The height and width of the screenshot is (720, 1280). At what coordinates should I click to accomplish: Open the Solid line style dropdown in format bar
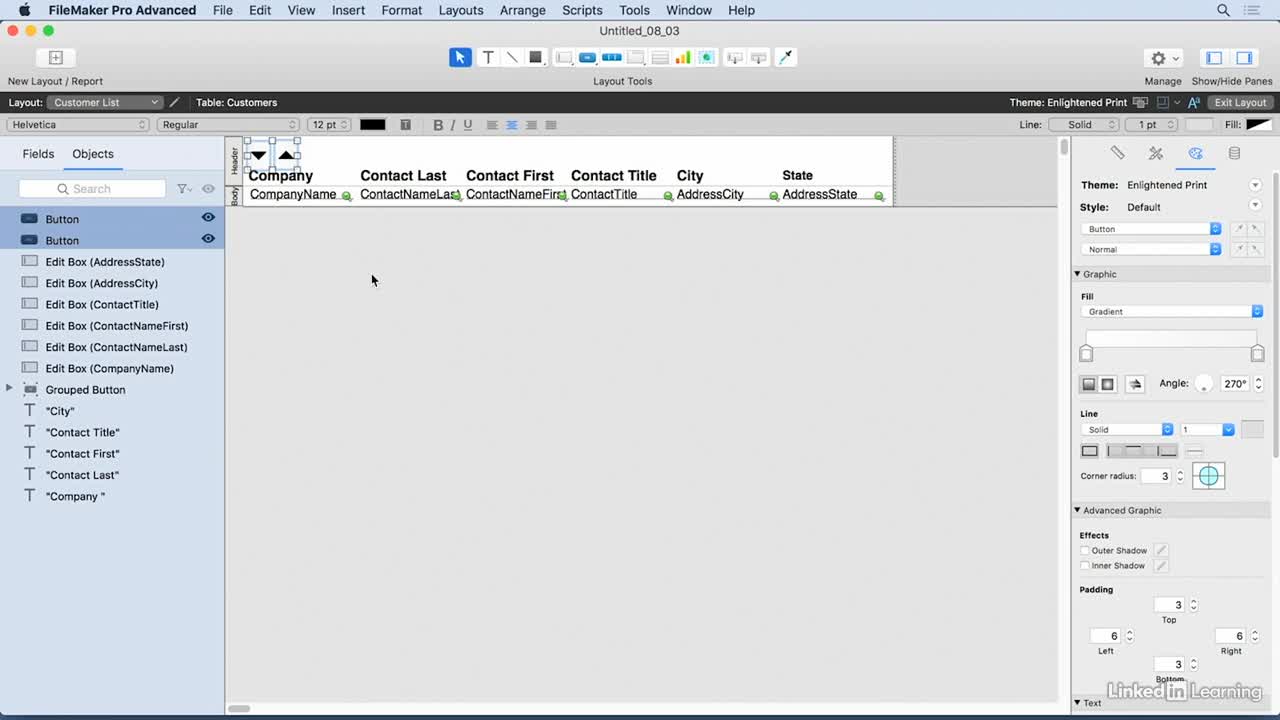click(x=1083, y=125)
